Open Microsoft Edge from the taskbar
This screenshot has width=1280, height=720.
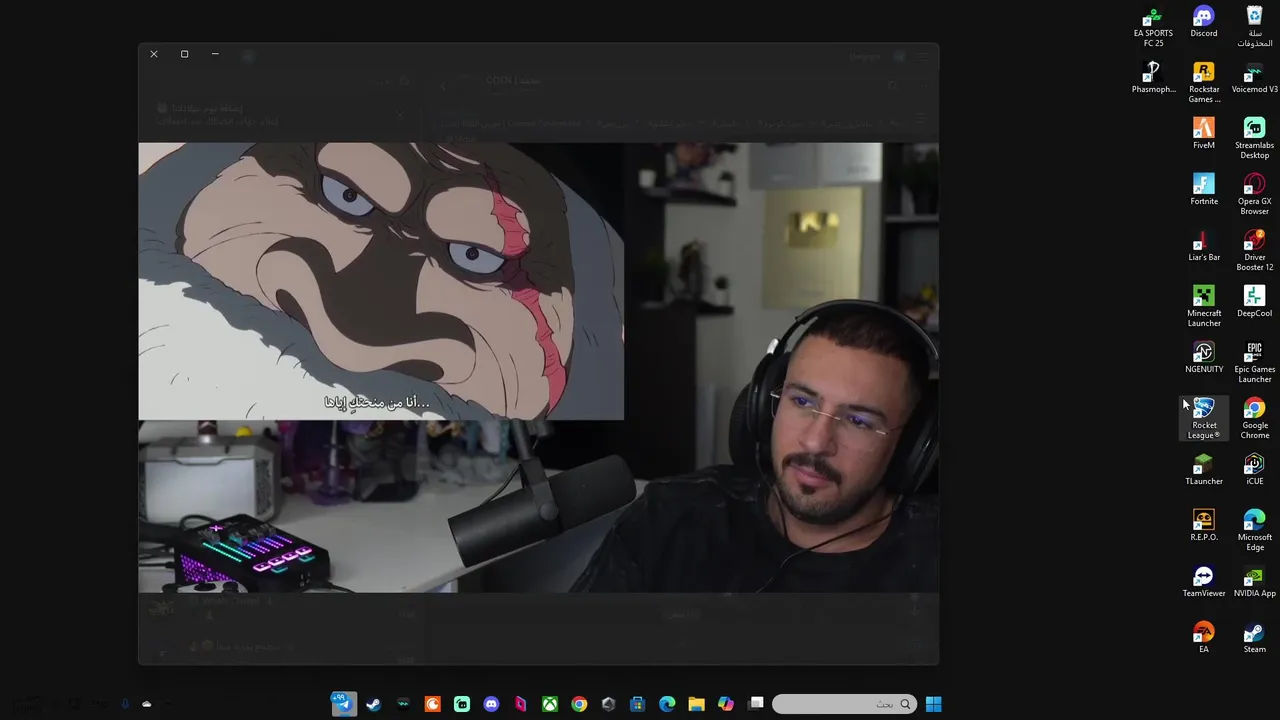(667, 704)
